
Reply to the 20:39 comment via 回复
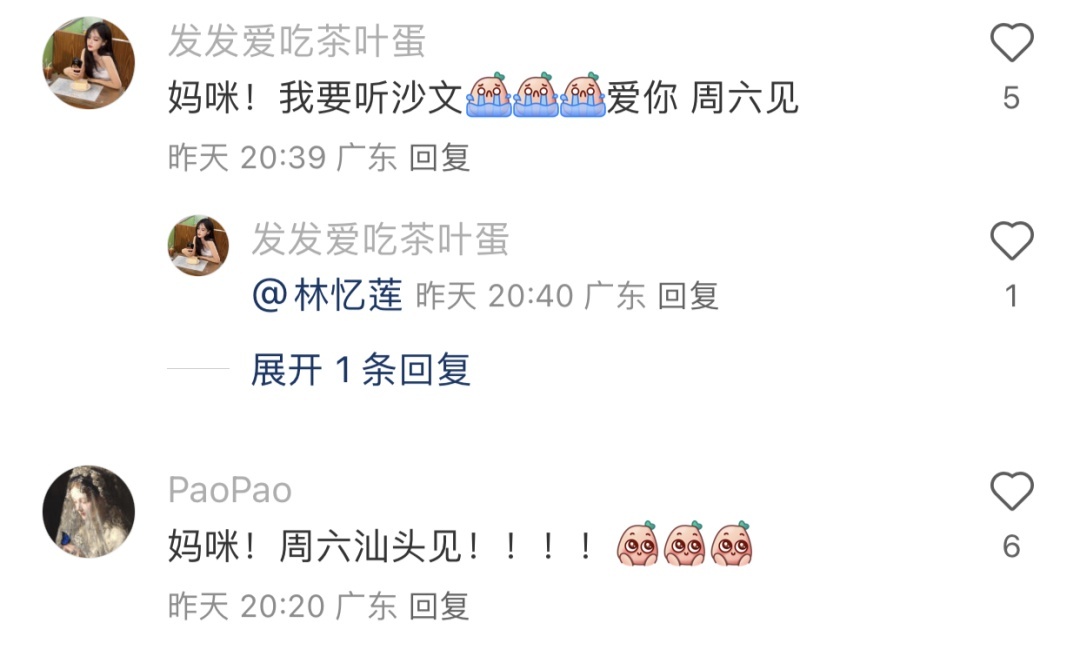coord(439,158)
